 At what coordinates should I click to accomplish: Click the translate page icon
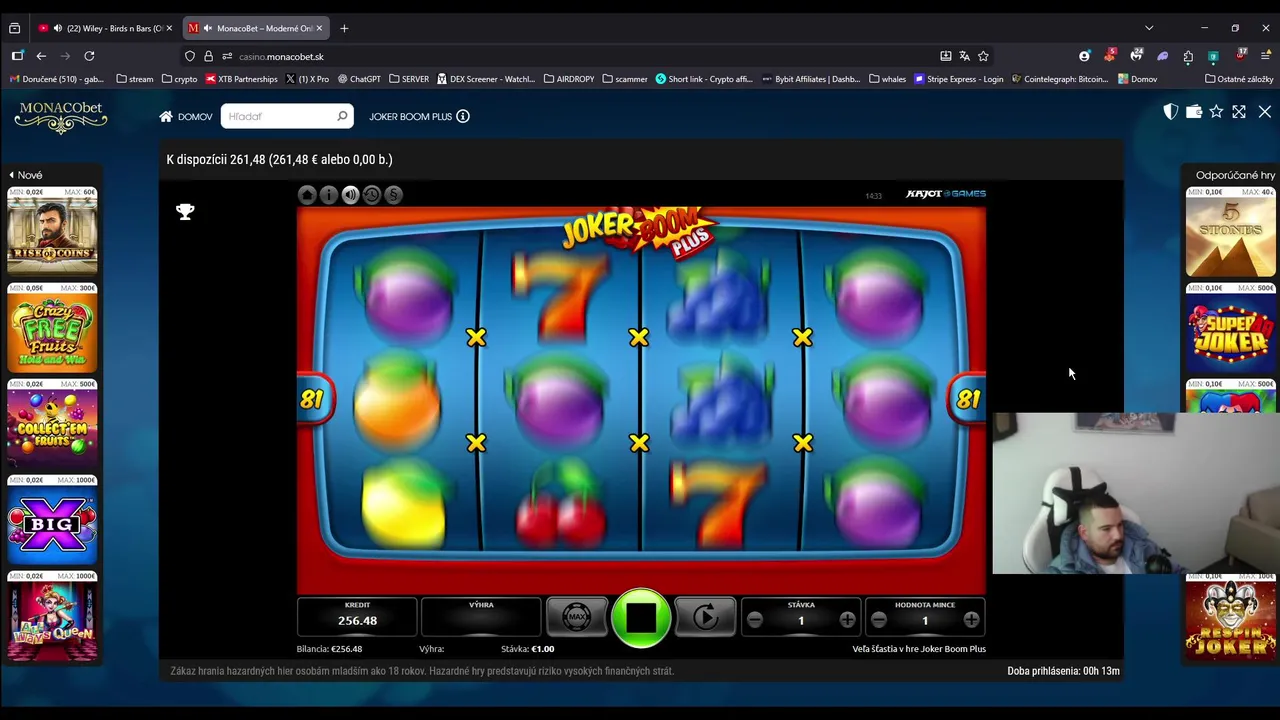coord(964,56)
